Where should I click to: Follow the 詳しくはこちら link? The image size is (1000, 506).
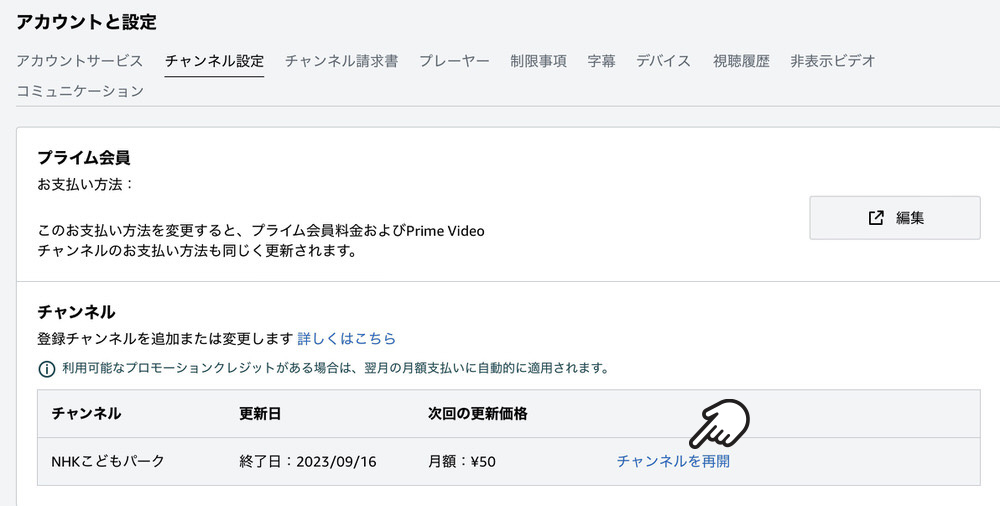click(346, 339)
